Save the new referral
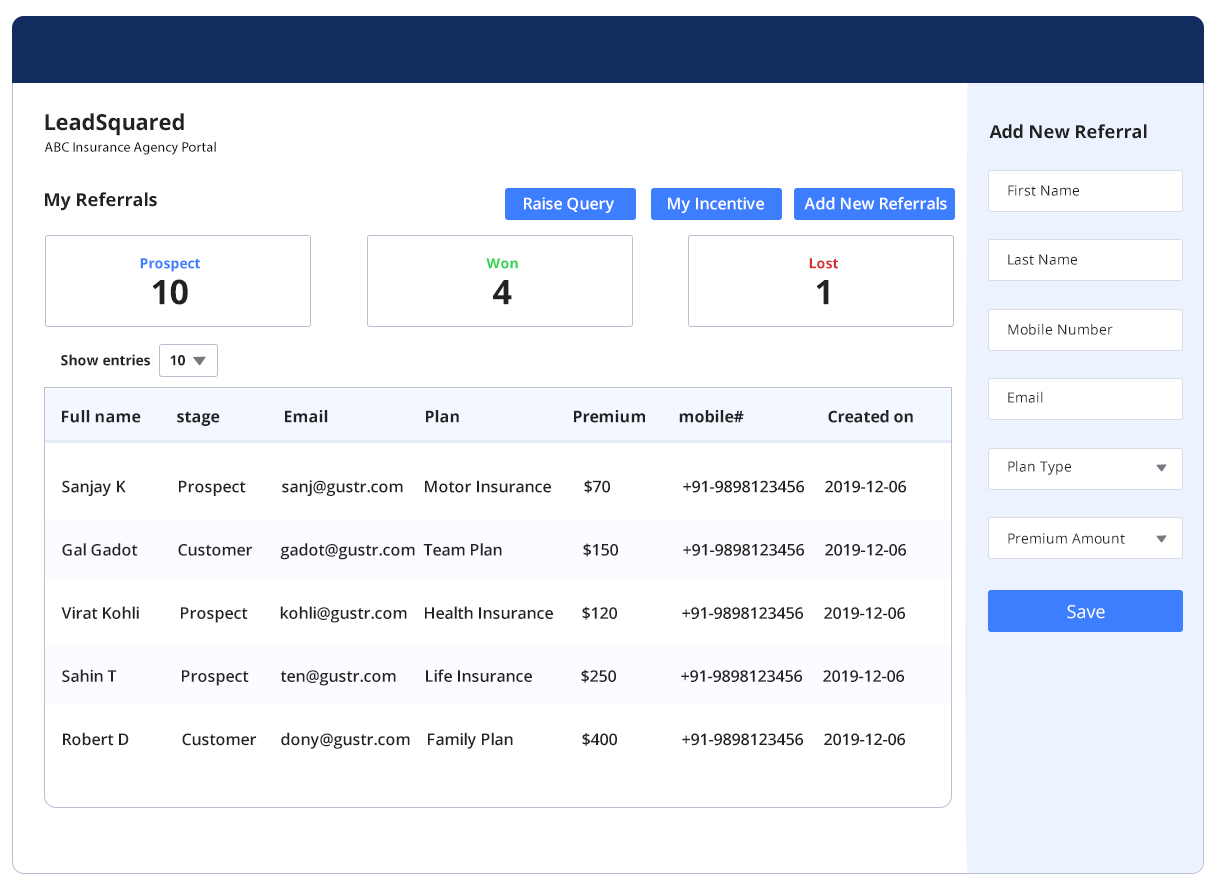Screen dimensions: 1220x886 (1085, 611)
